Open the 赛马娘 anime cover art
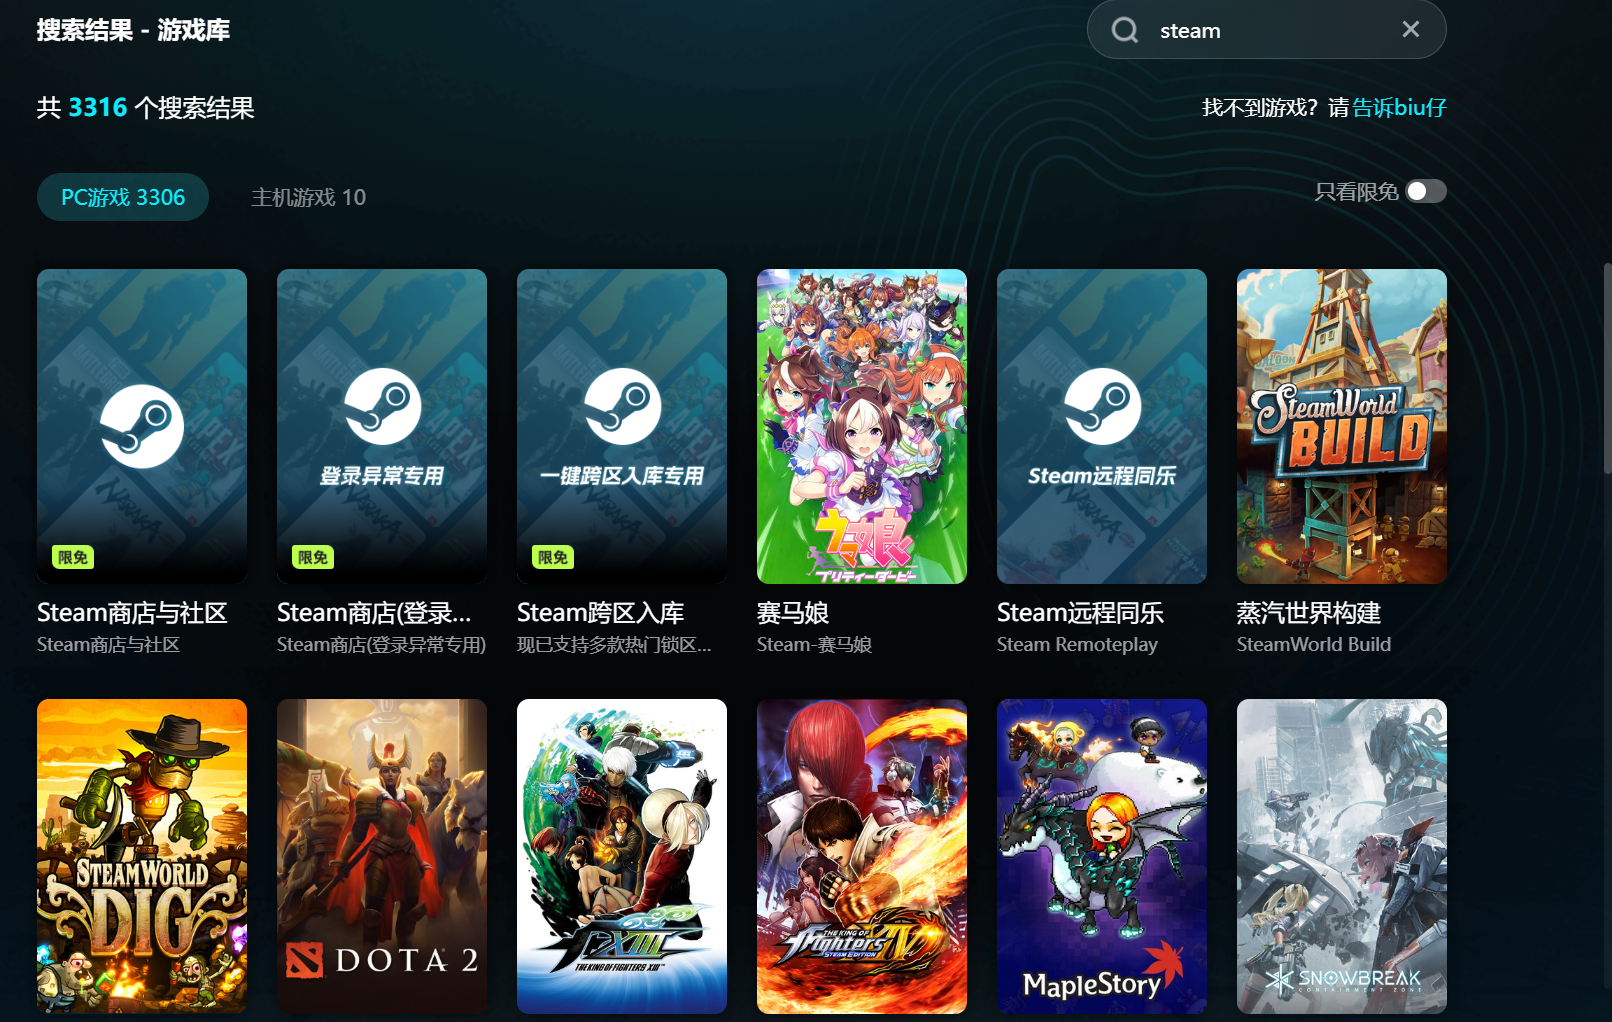This screenshot has height=1022, width=1612. click(x=862, y=426)
